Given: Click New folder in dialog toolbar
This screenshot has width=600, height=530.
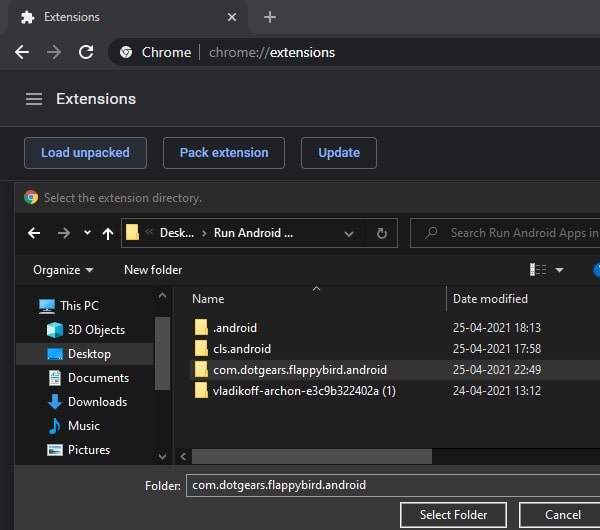Looking at the screenshot, I should point(153,270).
